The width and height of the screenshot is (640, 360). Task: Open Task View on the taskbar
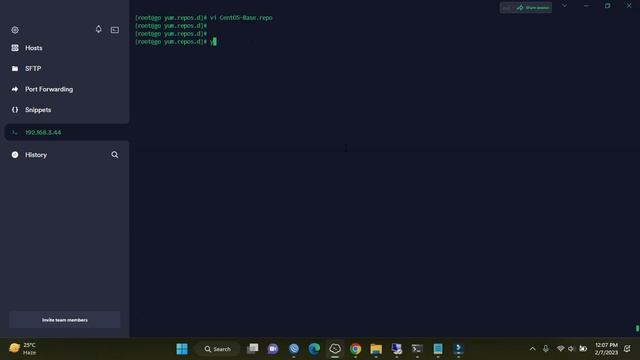(253, 349)
